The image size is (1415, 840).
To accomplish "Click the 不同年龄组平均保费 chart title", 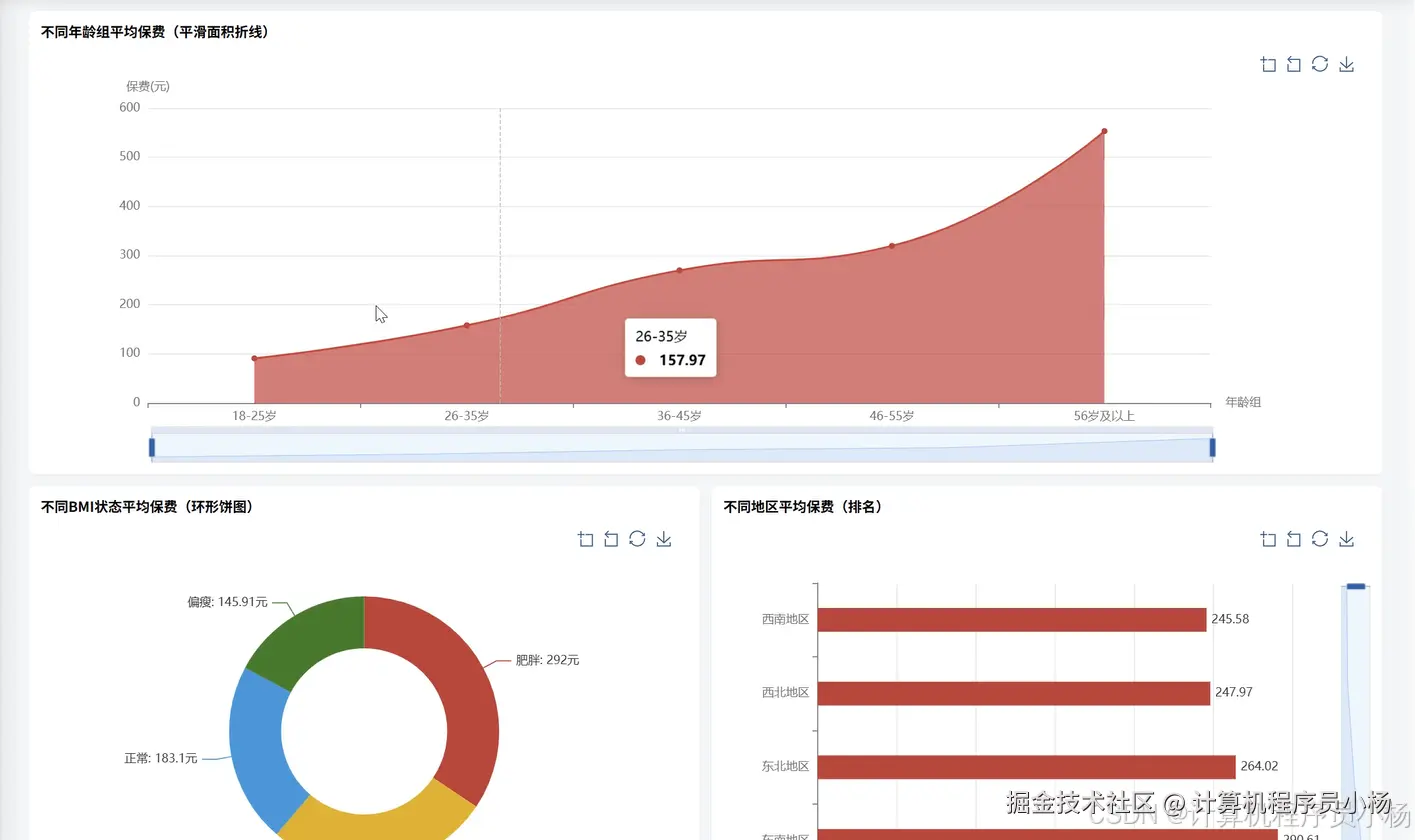I will [x=155, y=32].
